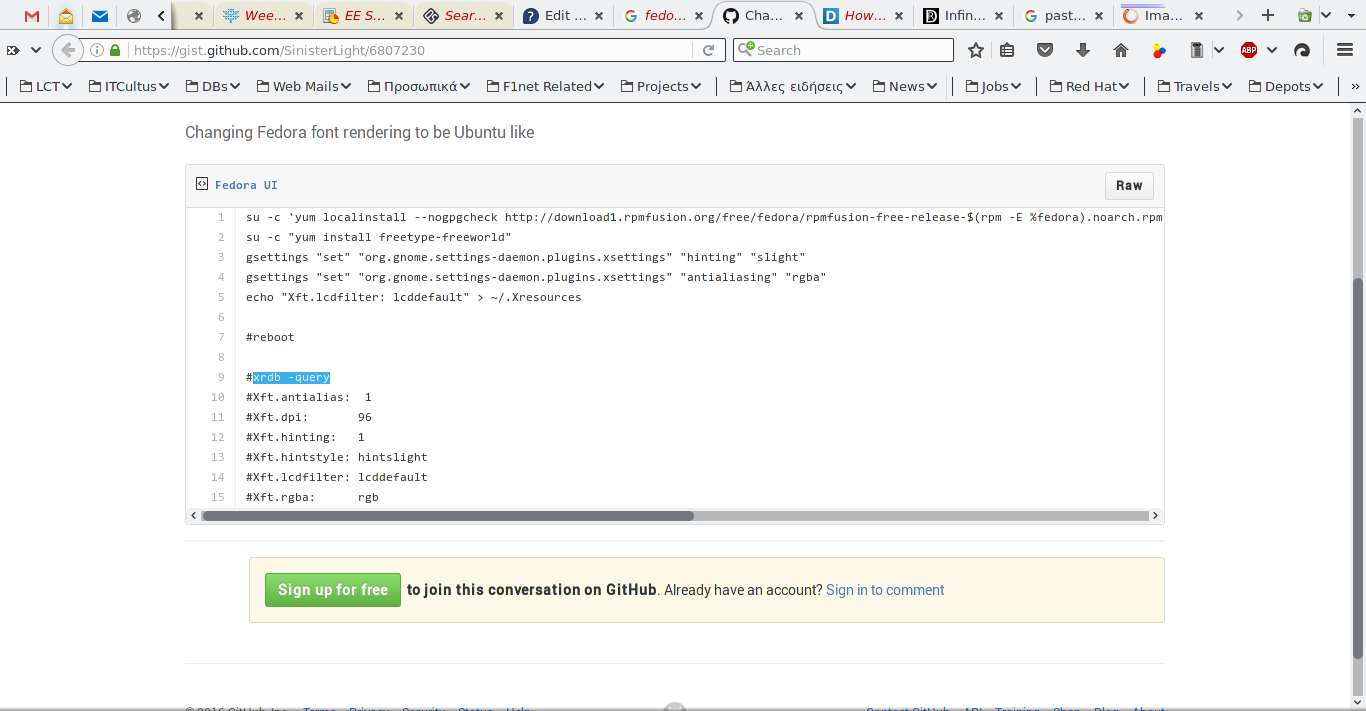Viewport: 1366px width, 711px height.
Task: Click the Sign up for free button
Action: click(333, 590)
